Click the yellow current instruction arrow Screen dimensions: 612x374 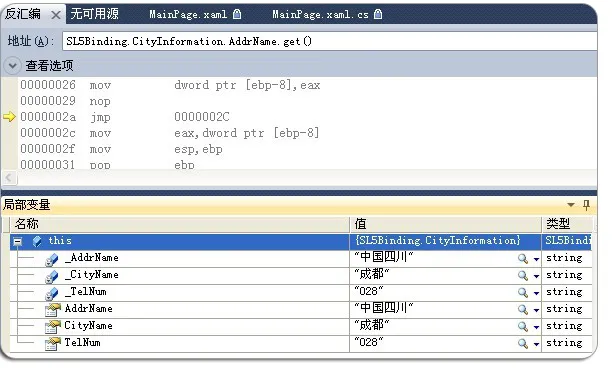click(x=9, y=116)
